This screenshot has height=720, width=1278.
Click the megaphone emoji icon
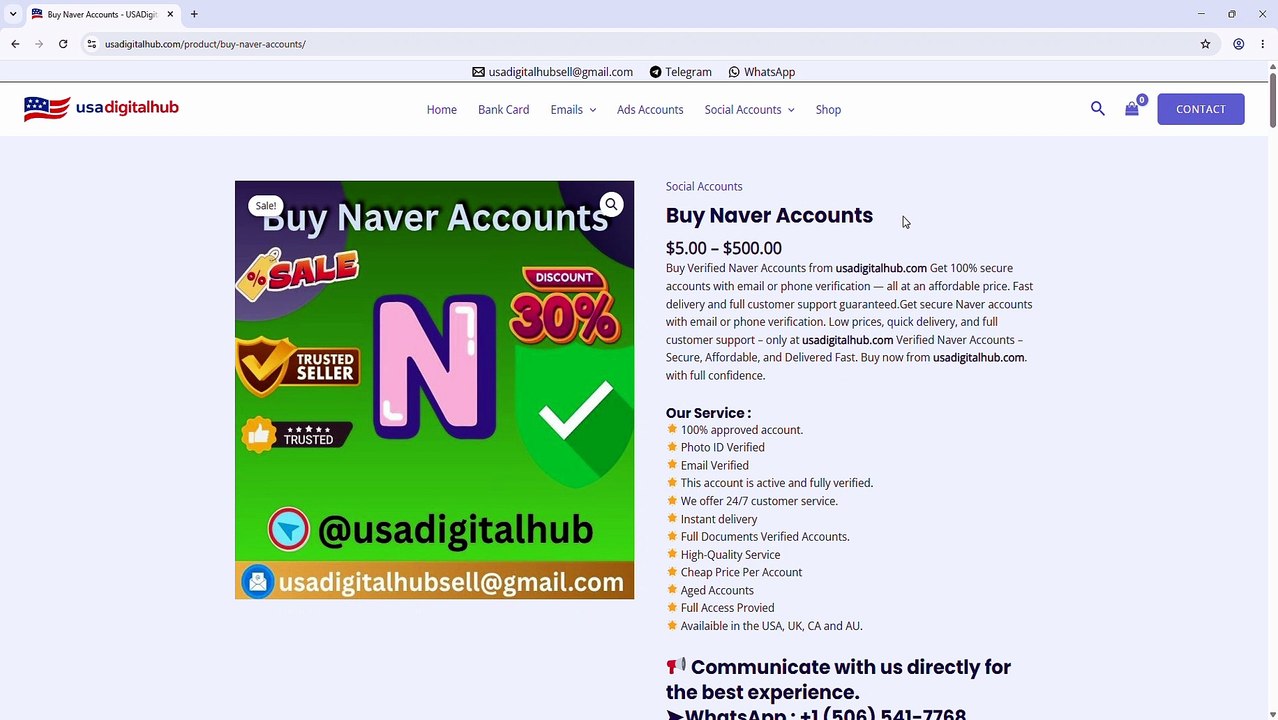(676, 666)
